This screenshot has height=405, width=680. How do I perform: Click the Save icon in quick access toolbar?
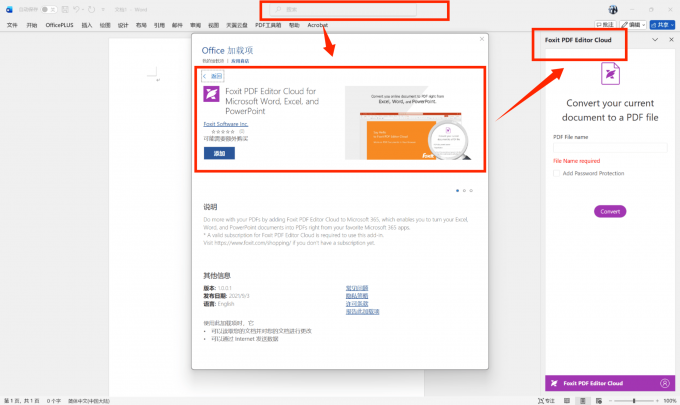click(x=65, y=9)
